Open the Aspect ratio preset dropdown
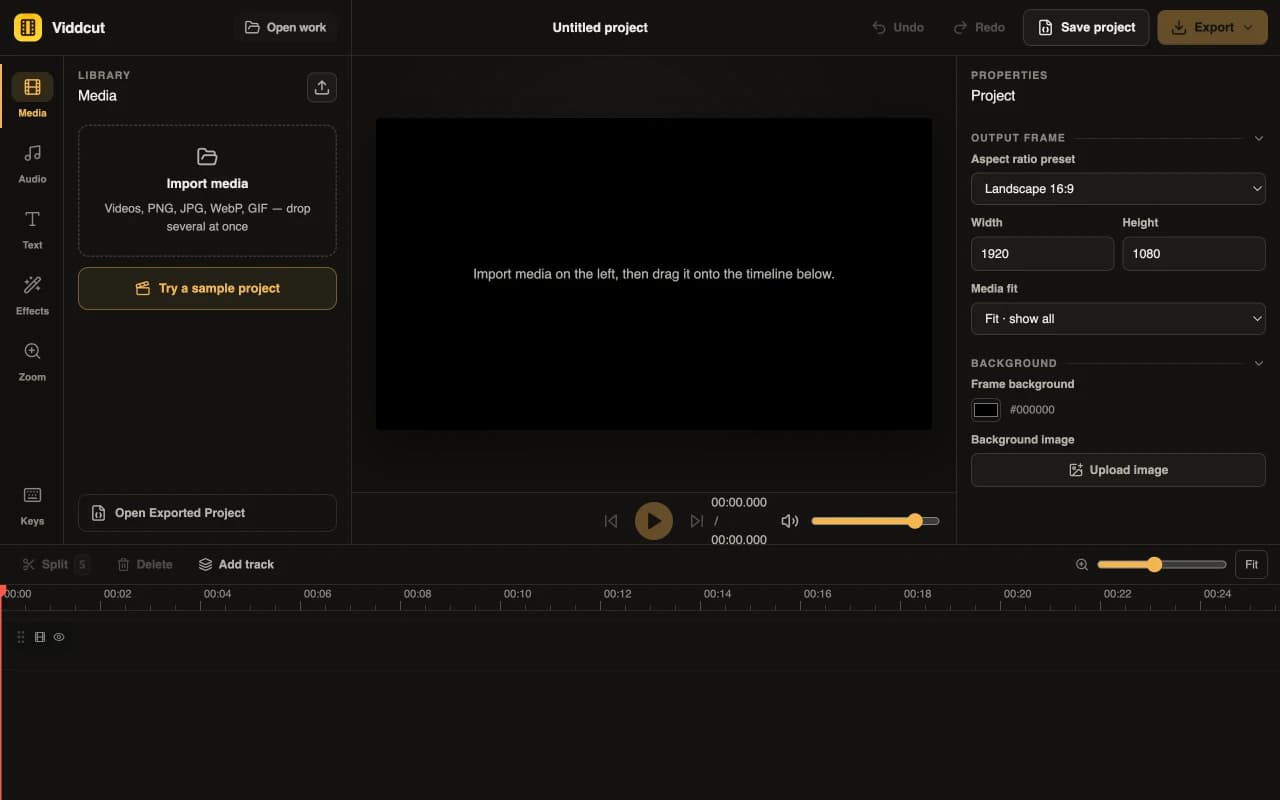The width and height of the screenshot is (1280, 800). pos(1118,188)
